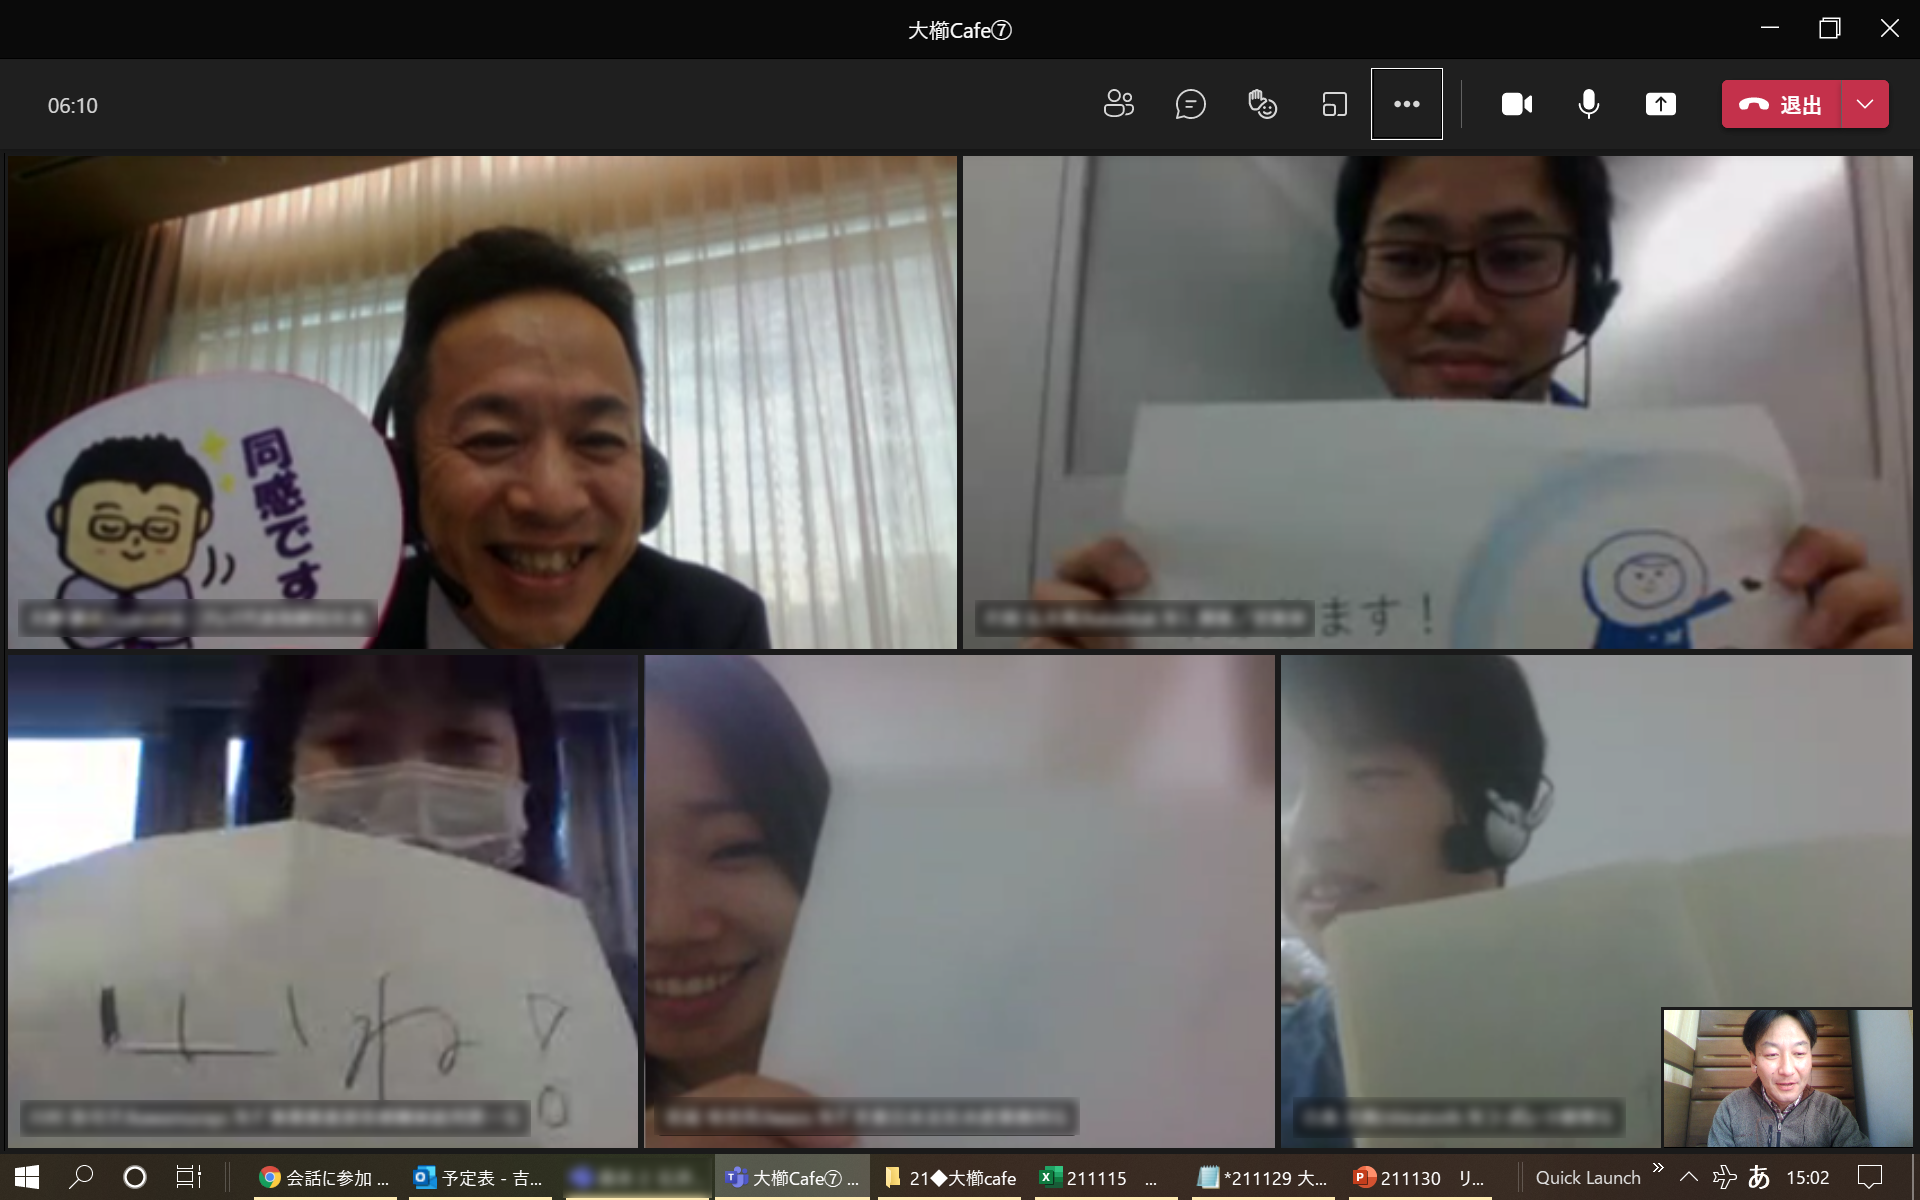
Task: Open Outlook 予定表 taskbar item
Action: point(479,1177)
